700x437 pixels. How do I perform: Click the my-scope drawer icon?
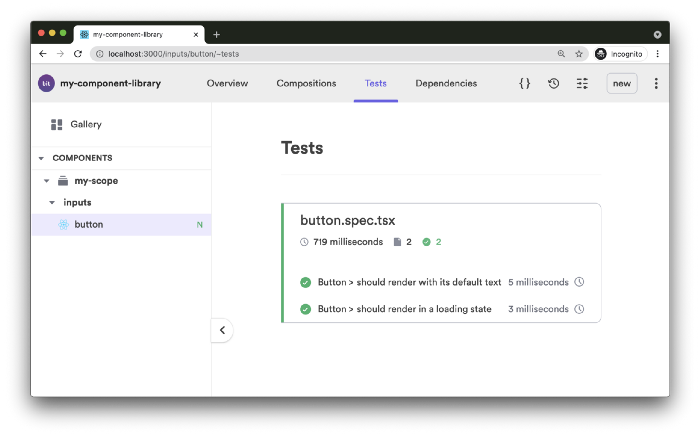point(63,181)
